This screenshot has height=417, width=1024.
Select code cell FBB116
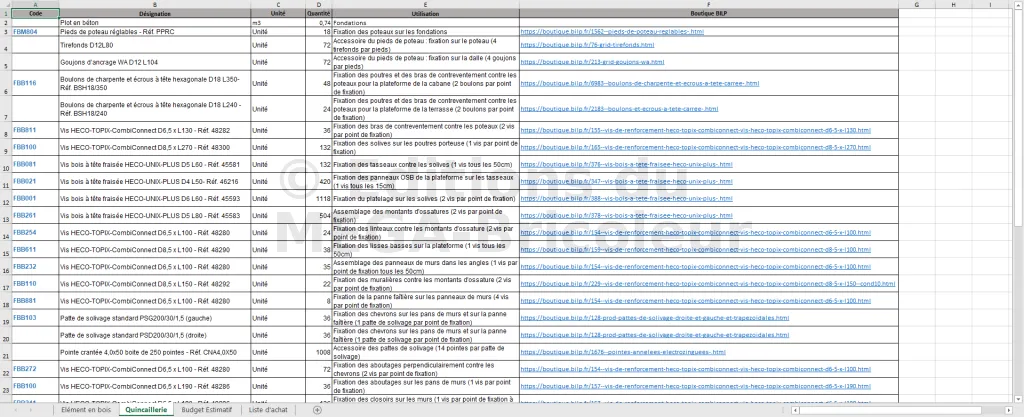pos(35,84)
